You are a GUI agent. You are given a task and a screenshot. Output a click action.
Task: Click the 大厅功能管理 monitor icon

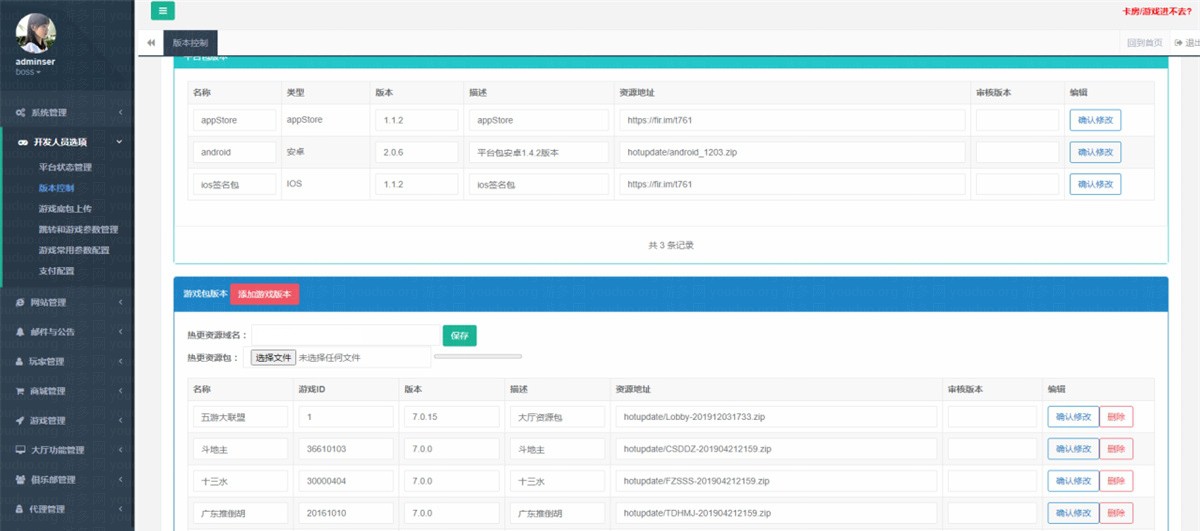(x=20, y=450)
